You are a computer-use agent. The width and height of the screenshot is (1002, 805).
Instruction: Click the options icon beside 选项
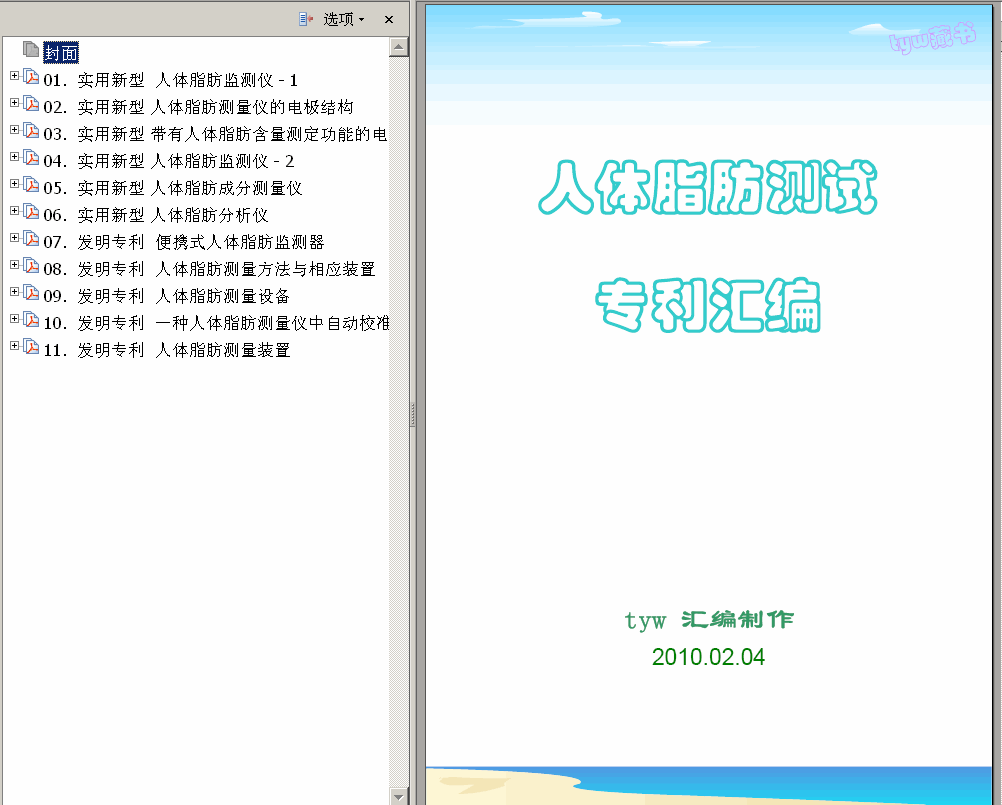click(307, 19)
